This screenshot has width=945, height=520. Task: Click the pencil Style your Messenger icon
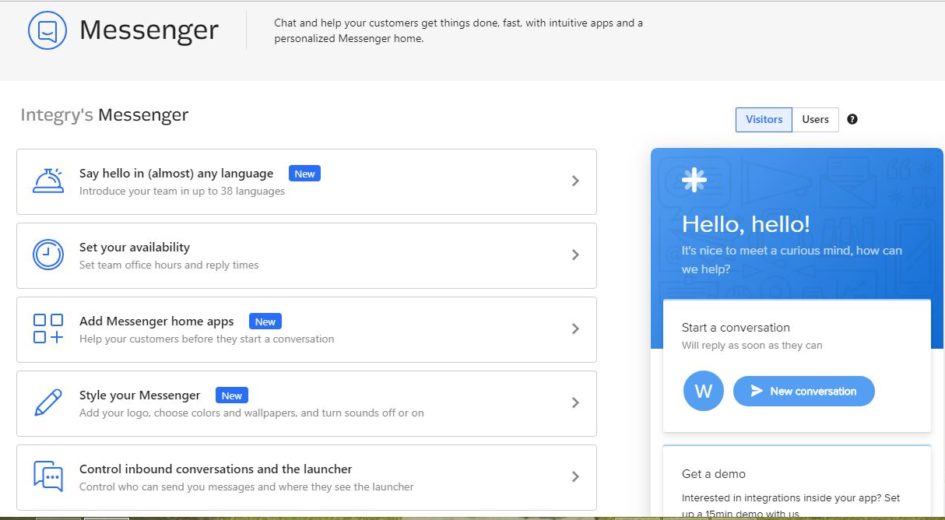coord(48,403)
